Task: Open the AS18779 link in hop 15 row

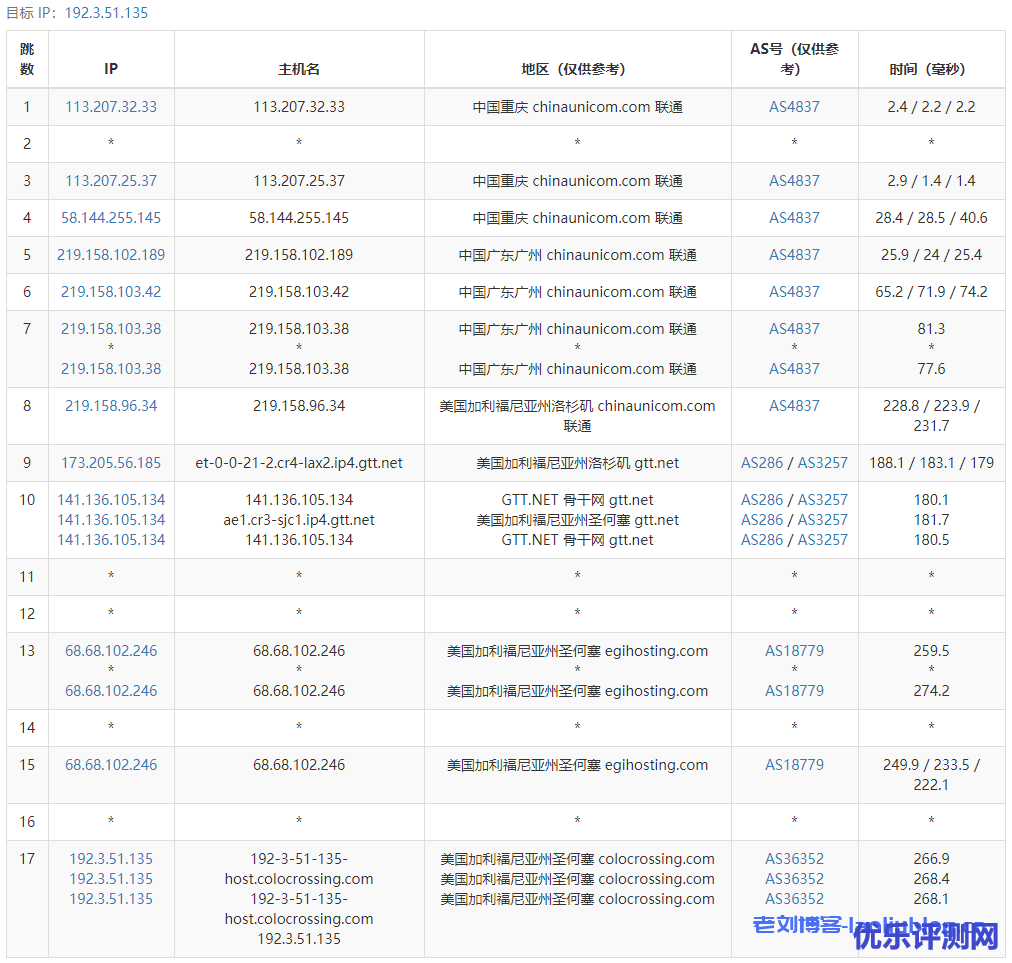Action: tap(794, 765)
